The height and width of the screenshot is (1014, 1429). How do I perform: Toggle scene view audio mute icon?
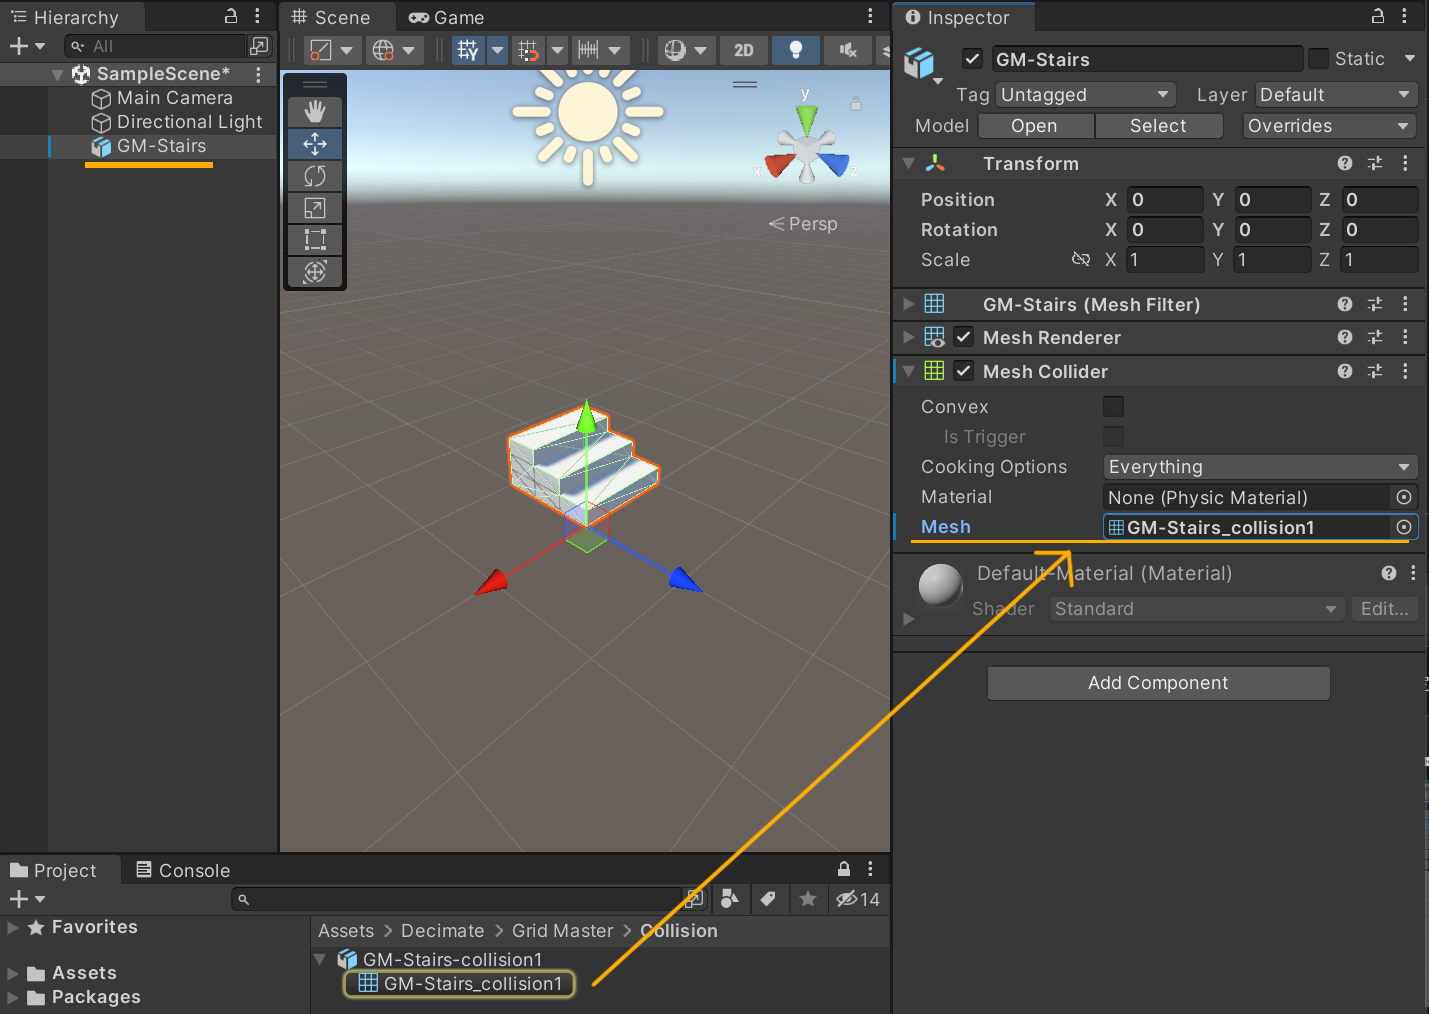pos(846,50)
